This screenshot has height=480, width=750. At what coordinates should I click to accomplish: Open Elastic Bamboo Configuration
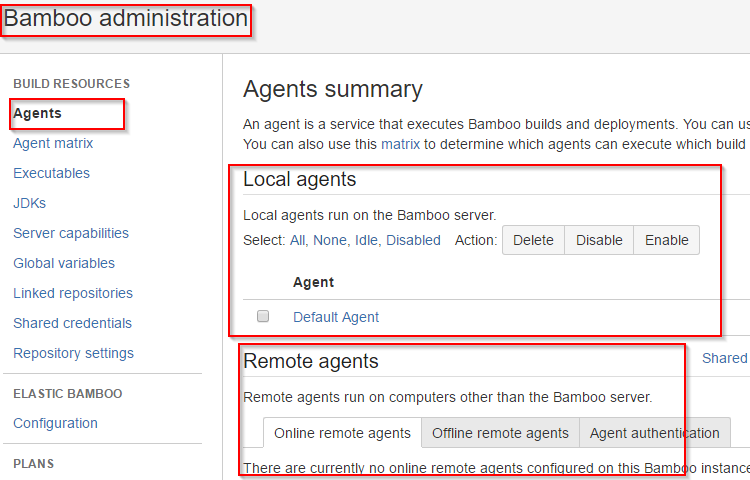pyautogui.click(x=55, y=424)
